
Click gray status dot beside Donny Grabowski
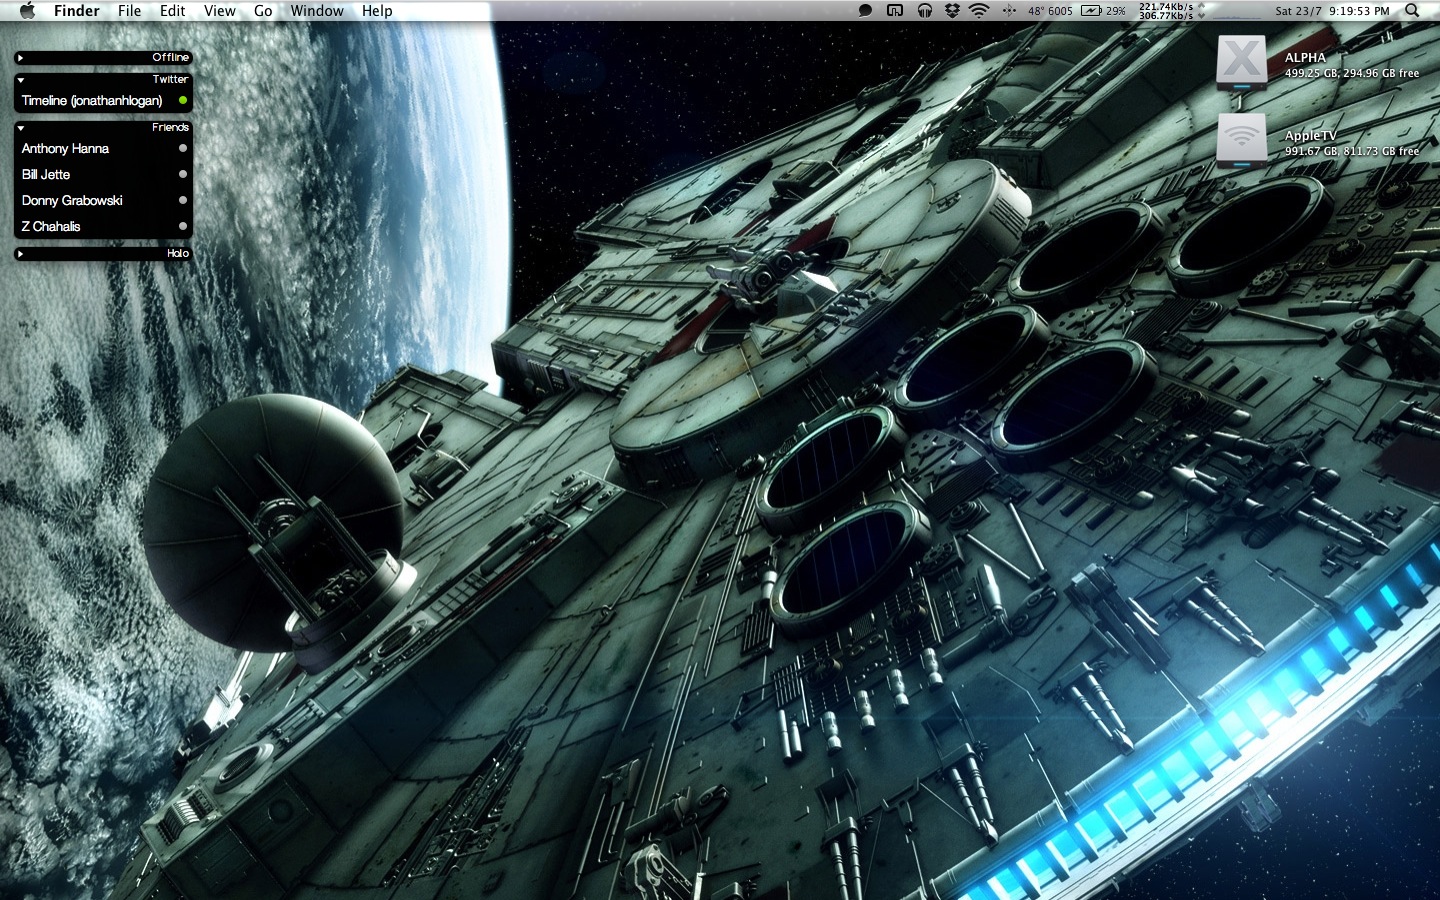pos(183,200)
